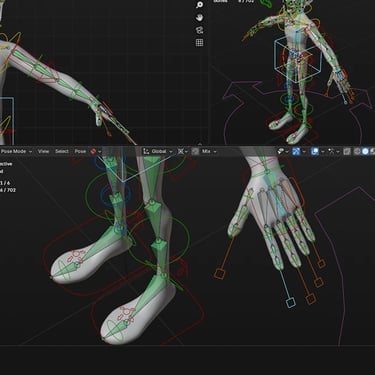This screenshot has width=375, height=375.
Task: Select wireframe viewport shading
Action: pyautogui.click(x=357, y=152)
